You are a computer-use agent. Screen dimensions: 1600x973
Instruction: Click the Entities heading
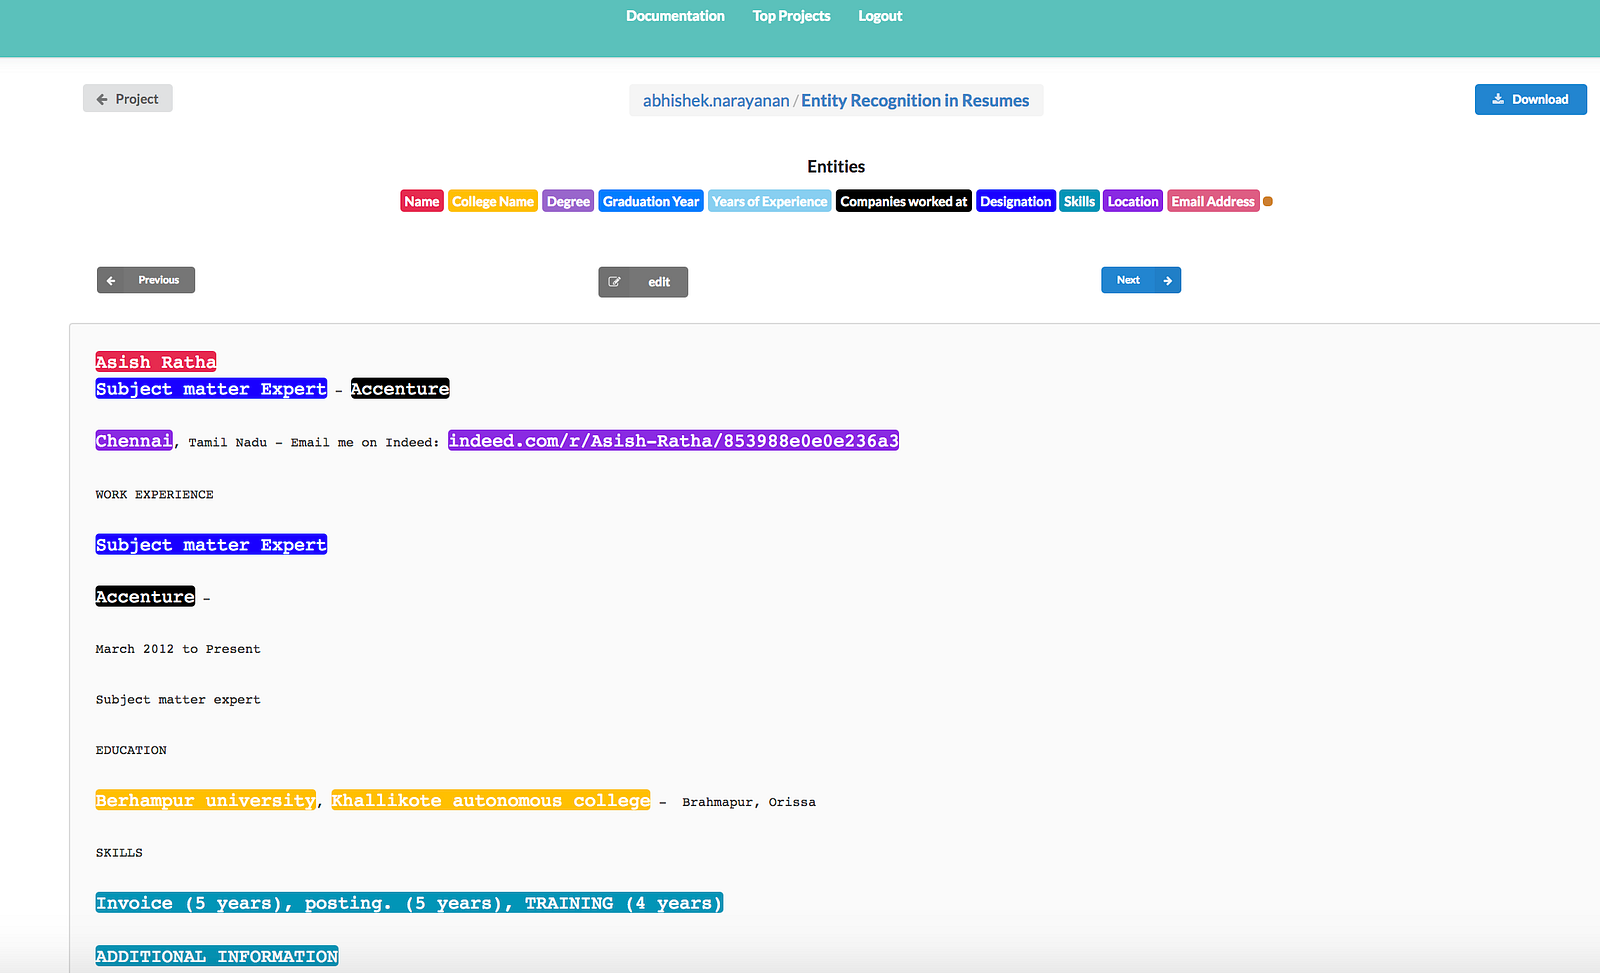[x=836, y=167]
